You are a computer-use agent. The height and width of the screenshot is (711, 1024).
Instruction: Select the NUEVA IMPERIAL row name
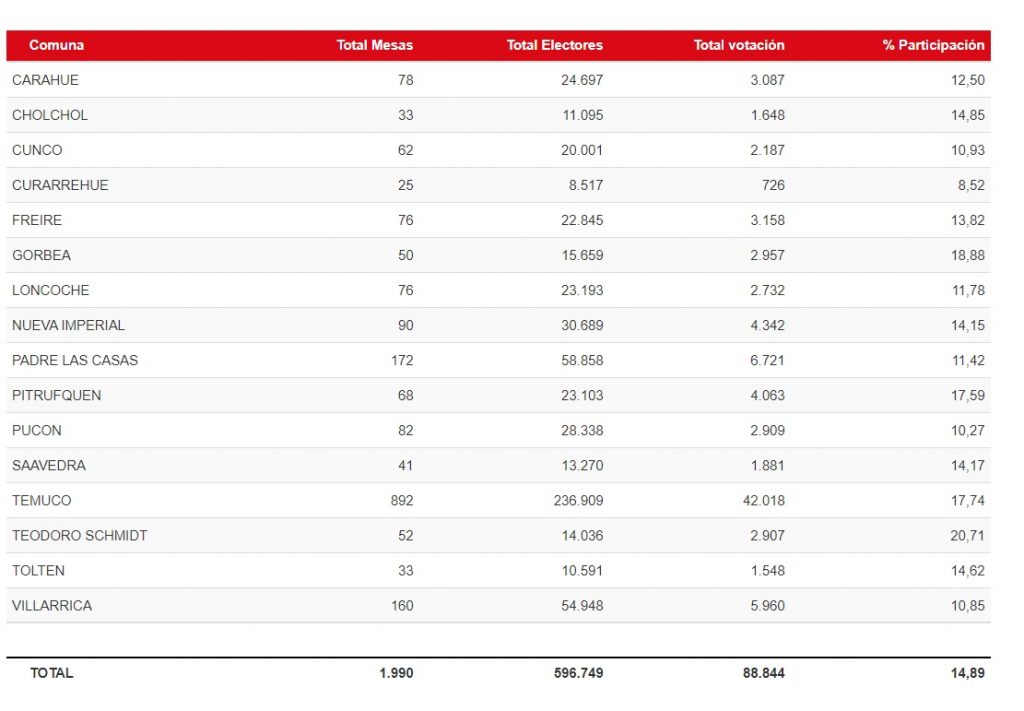(68, 326)
